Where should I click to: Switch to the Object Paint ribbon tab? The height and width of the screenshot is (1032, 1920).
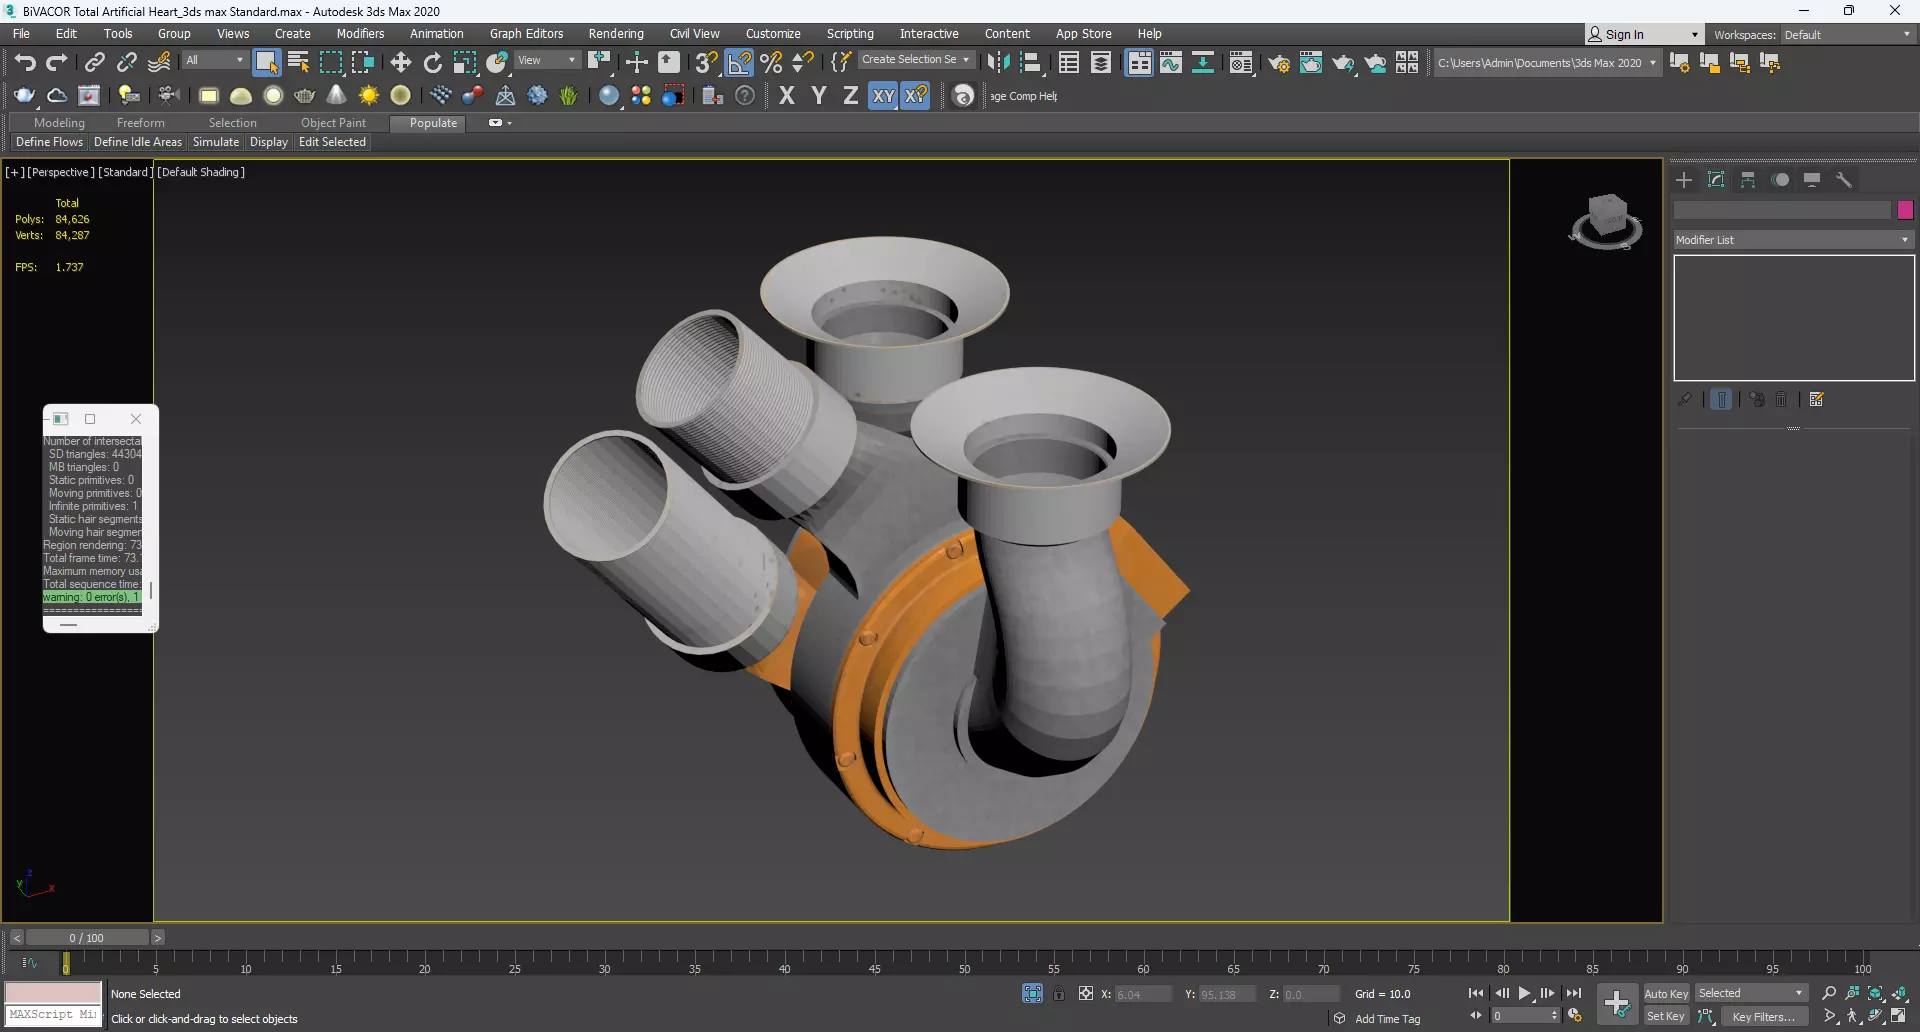coord(333,123)
